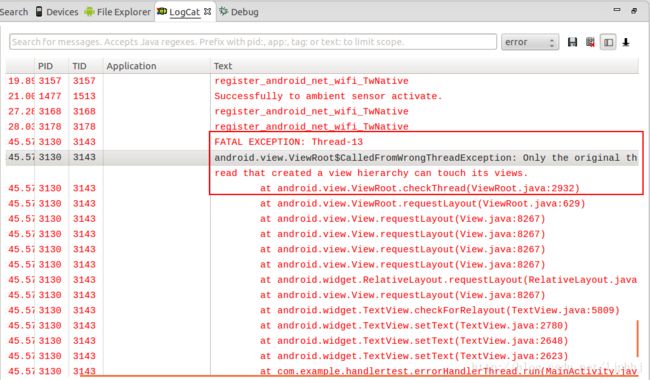This screenshot has height=380, width=650.
Task: Open the error log level dropdown
Action: (x=530, y=42)
